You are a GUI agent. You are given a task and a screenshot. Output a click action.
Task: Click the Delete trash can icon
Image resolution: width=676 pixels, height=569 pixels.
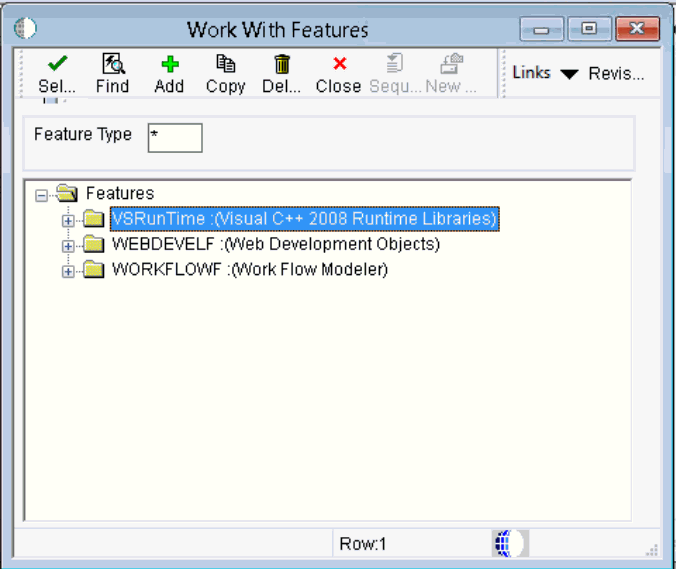click(x=282, y=64)
